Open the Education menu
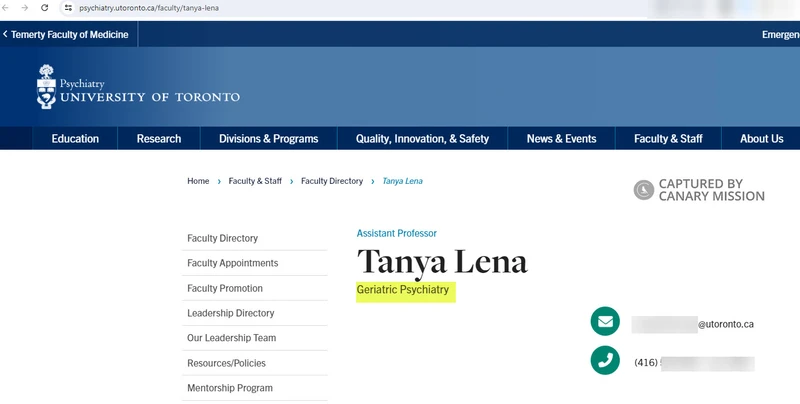800x404 pixels. (75, 139)
